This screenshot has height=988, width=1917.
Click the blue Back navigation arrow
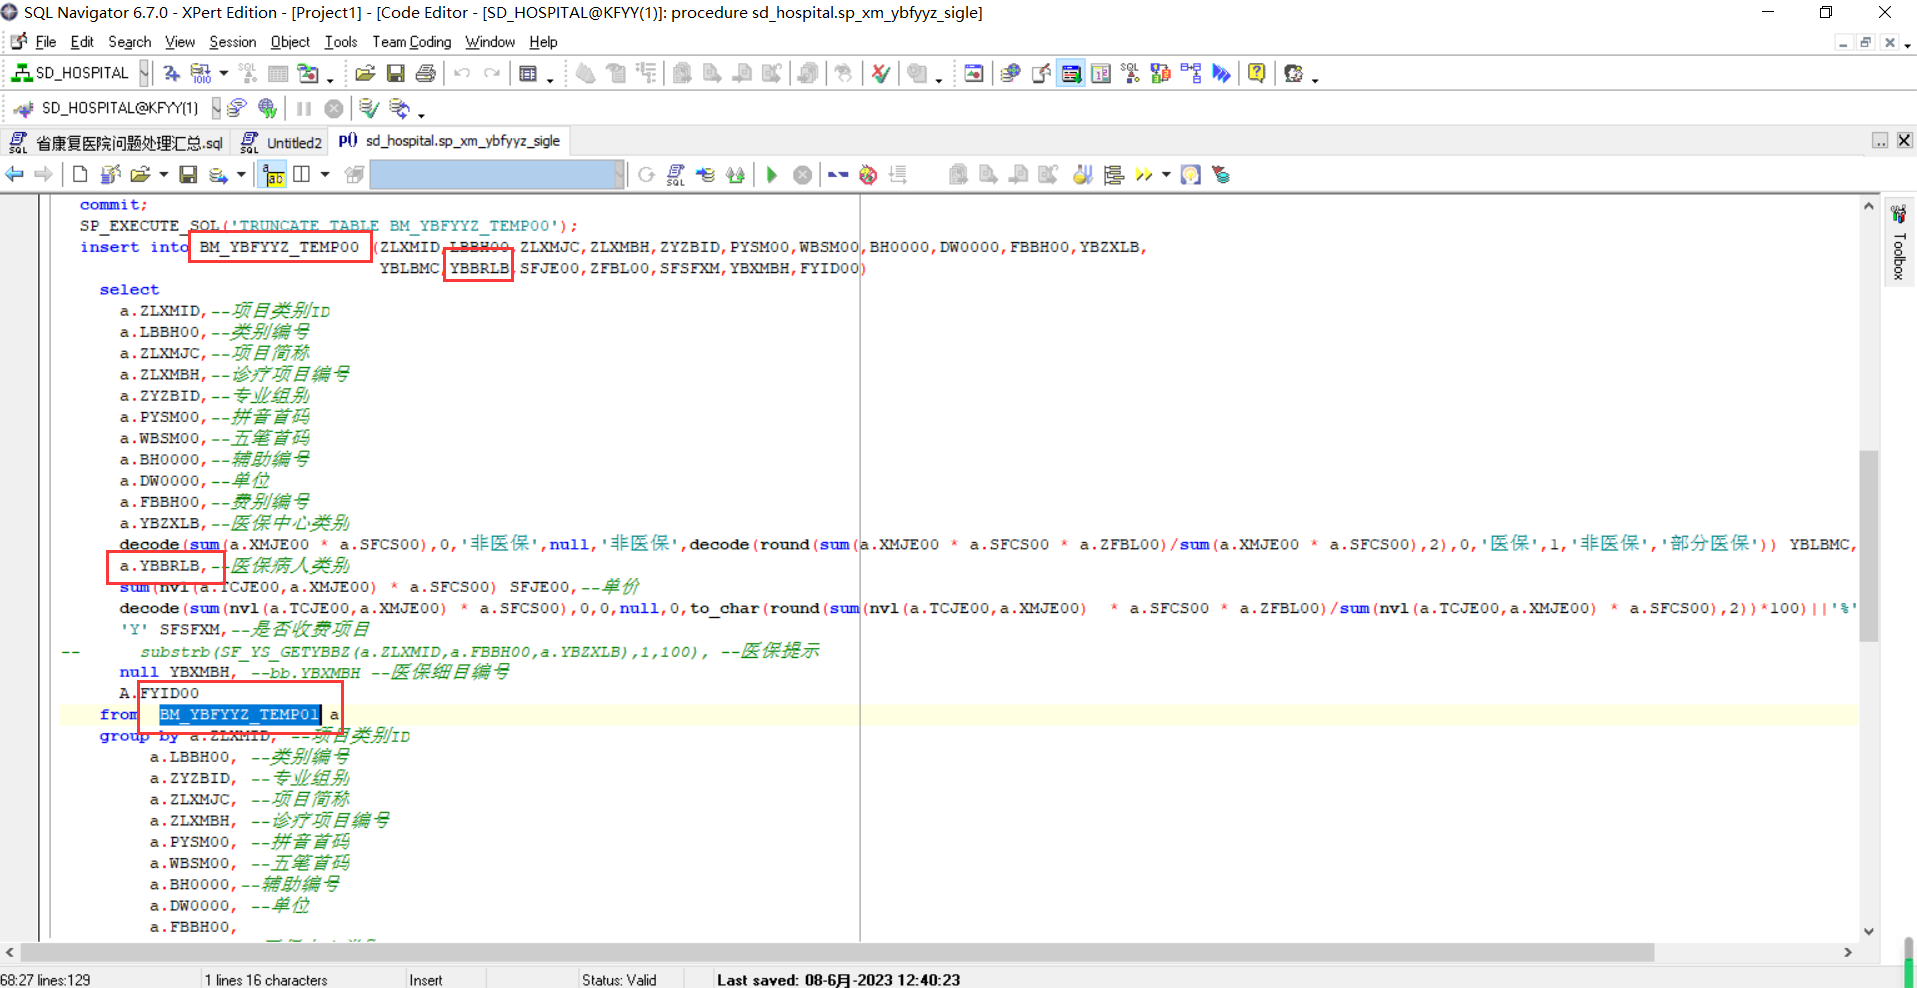[15, 175]
